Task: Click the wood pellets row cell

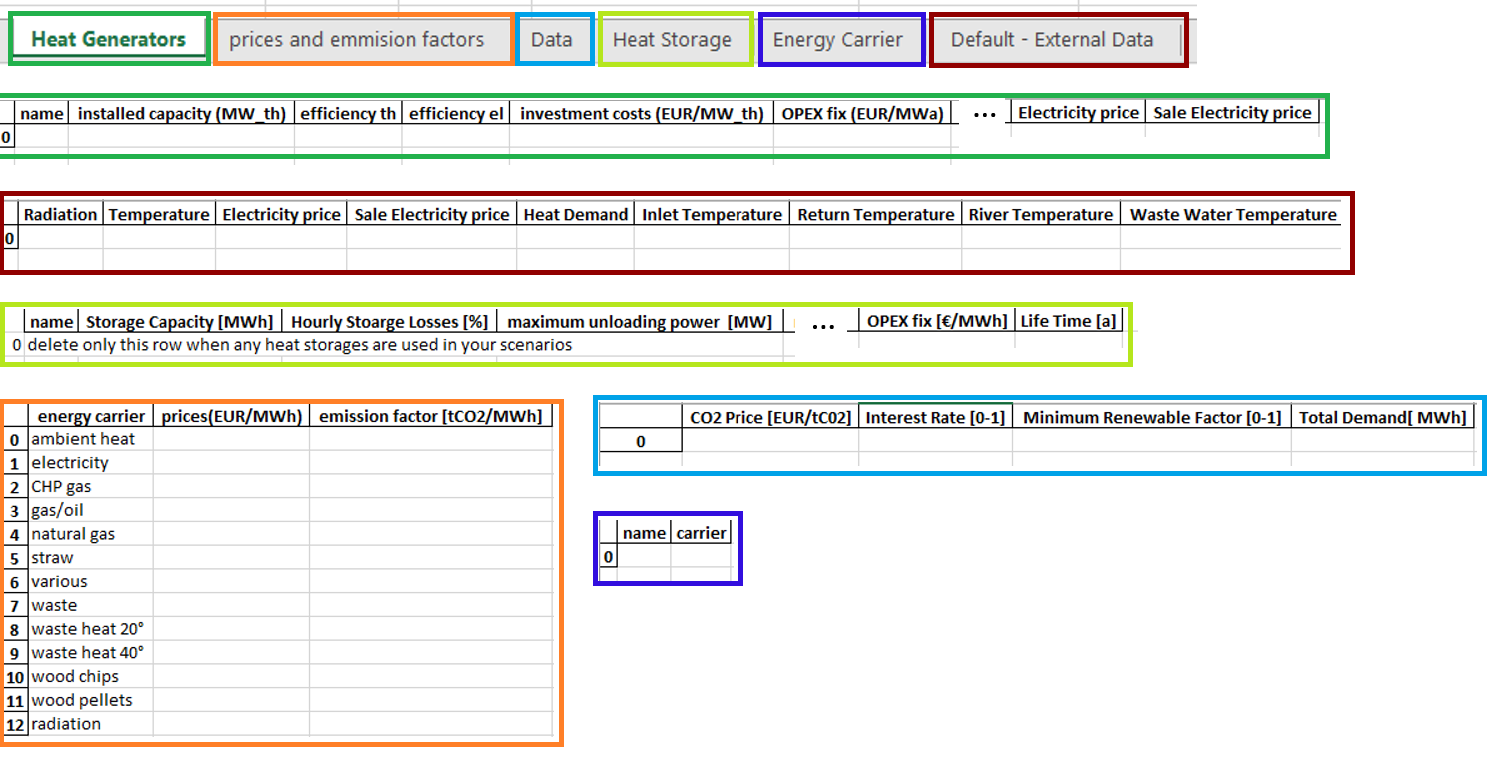Action: coord(90,700)
